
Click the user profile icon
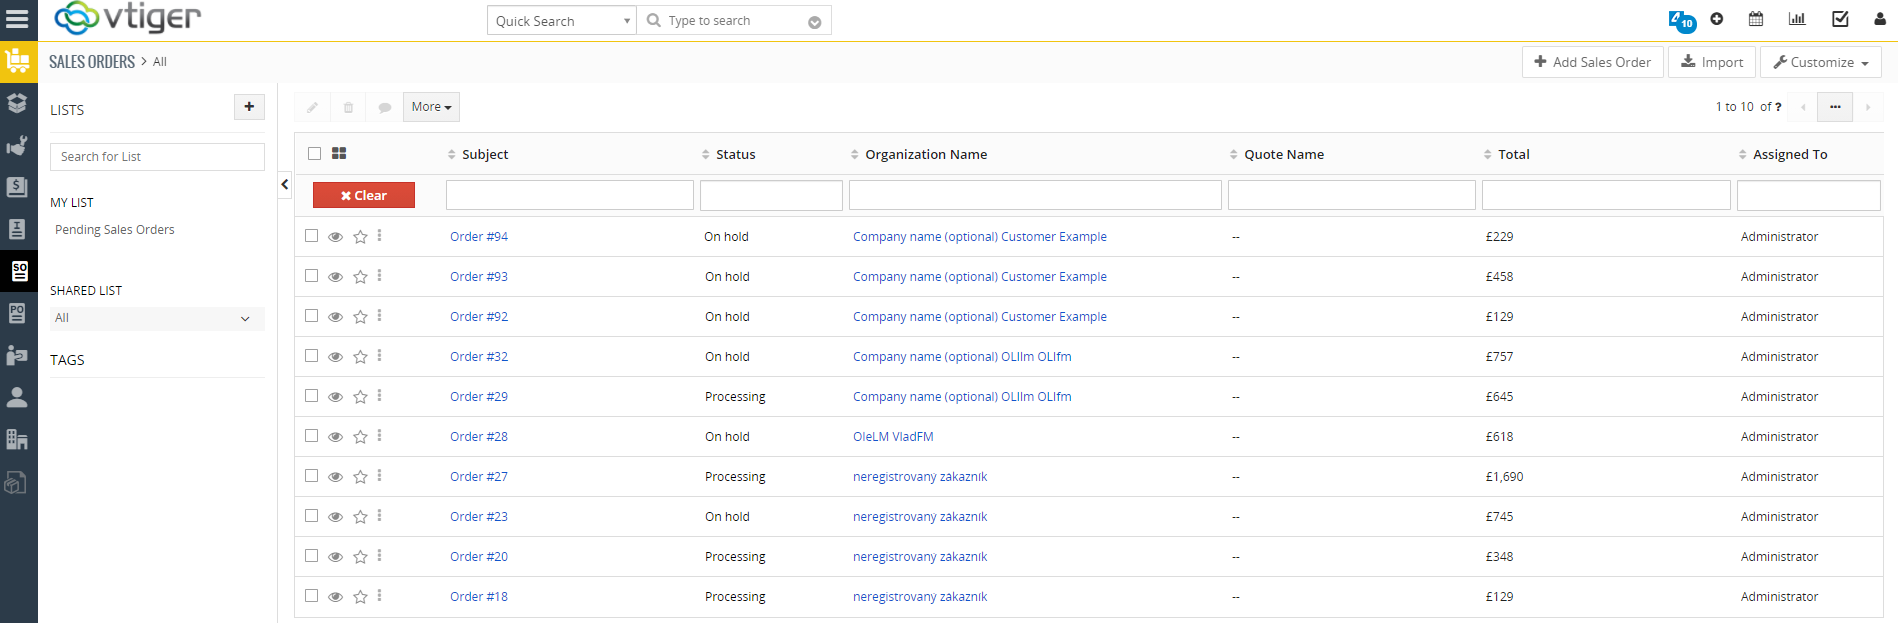pos(1880,19)
